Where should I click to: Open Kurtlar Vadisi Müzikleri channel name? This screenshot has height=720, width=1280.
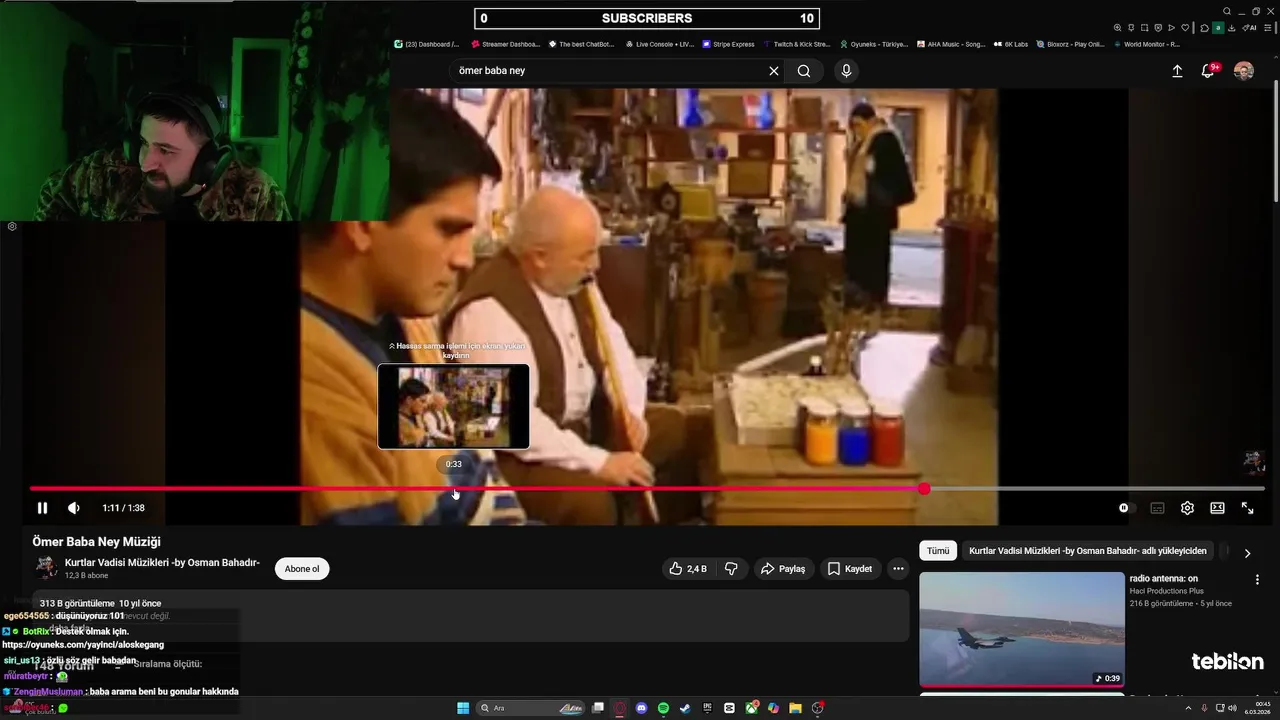[x=162, y=563]
